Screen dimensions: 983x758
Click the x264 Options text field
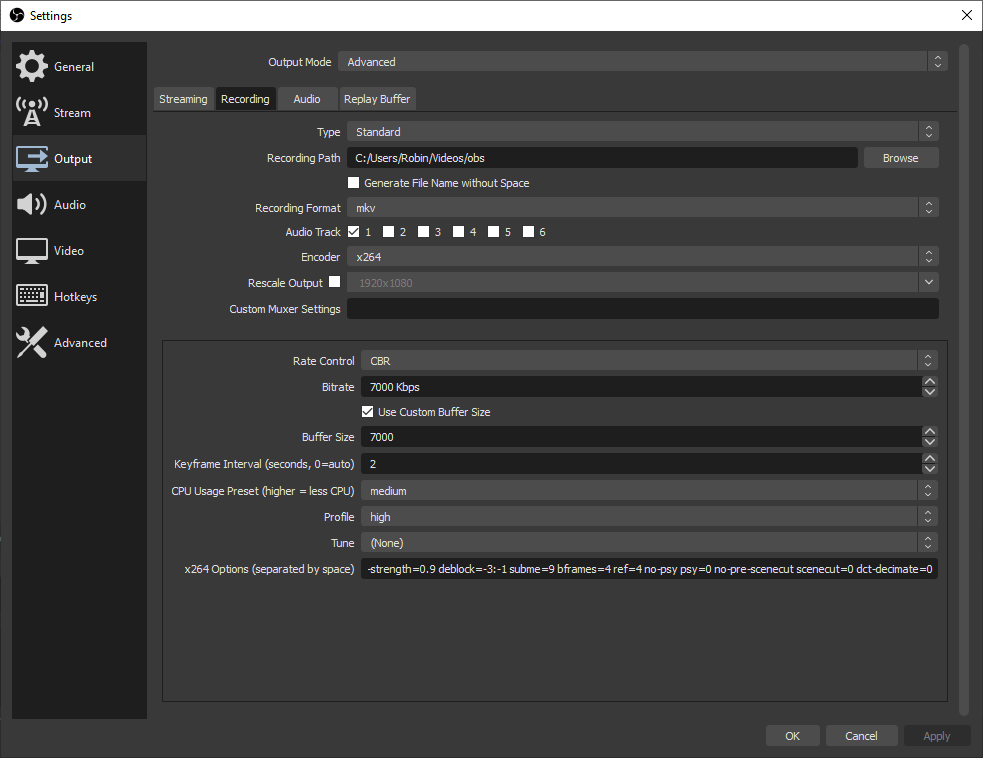(x=649, y=569)
